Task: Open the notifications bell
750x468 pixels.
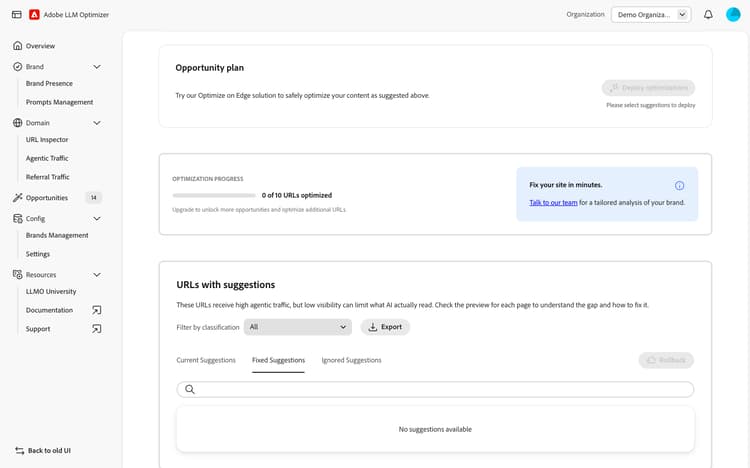Action: [x=708, y=15]
